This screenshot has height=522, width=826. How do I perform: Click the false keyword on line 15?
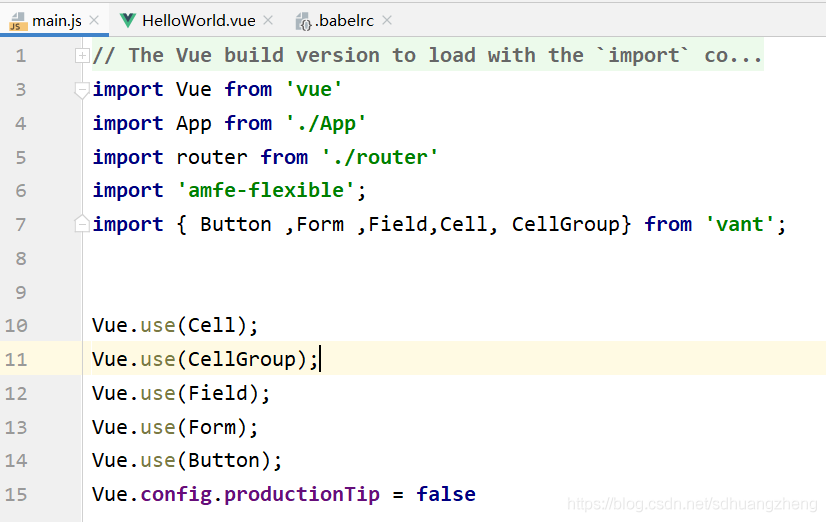pyautogui.click(x=446, y=494)
